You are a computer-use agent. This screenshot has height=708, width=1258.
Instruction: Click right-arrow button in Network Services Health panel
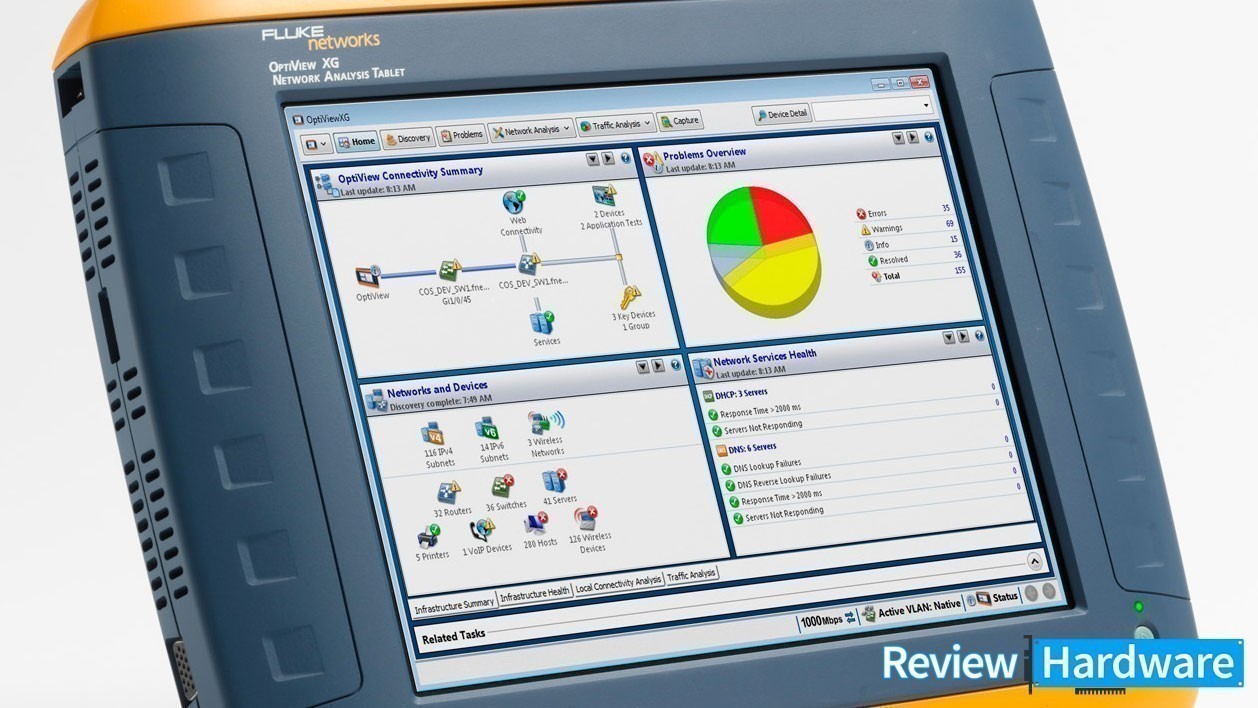(x=964, y=337)
